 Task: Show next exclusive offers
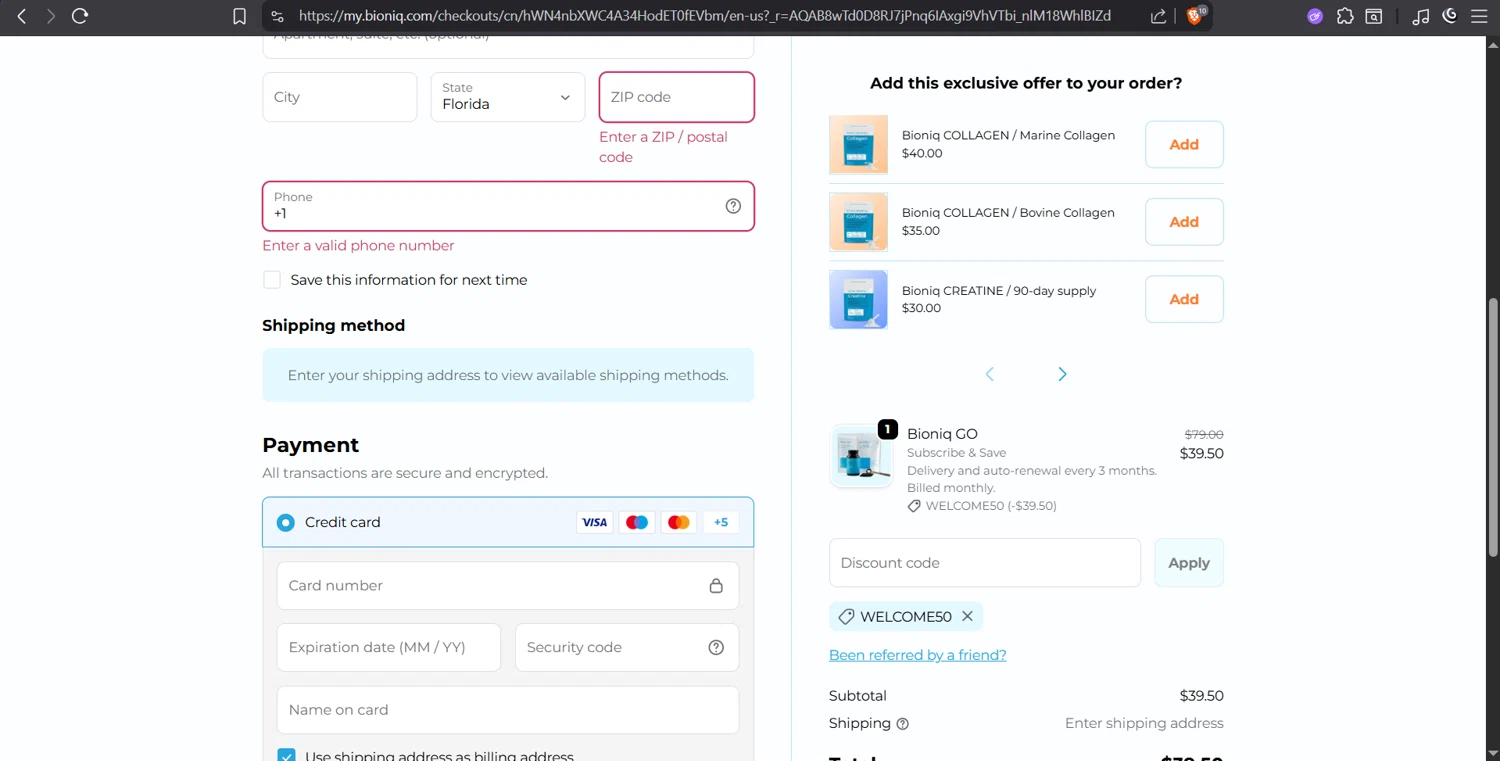pos(1062,374)
